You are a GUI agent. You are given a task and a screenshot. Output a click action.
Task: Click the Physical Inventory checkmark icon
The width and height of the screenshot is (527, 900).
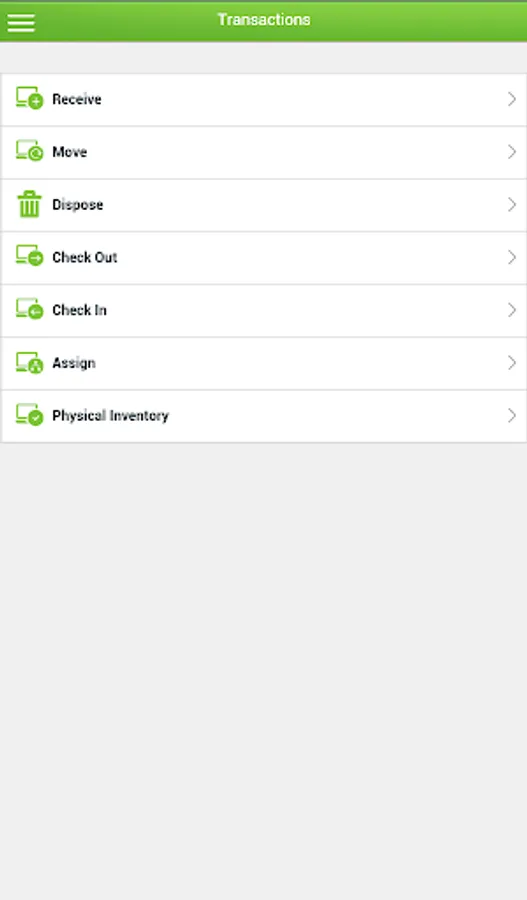coord(29,414)
